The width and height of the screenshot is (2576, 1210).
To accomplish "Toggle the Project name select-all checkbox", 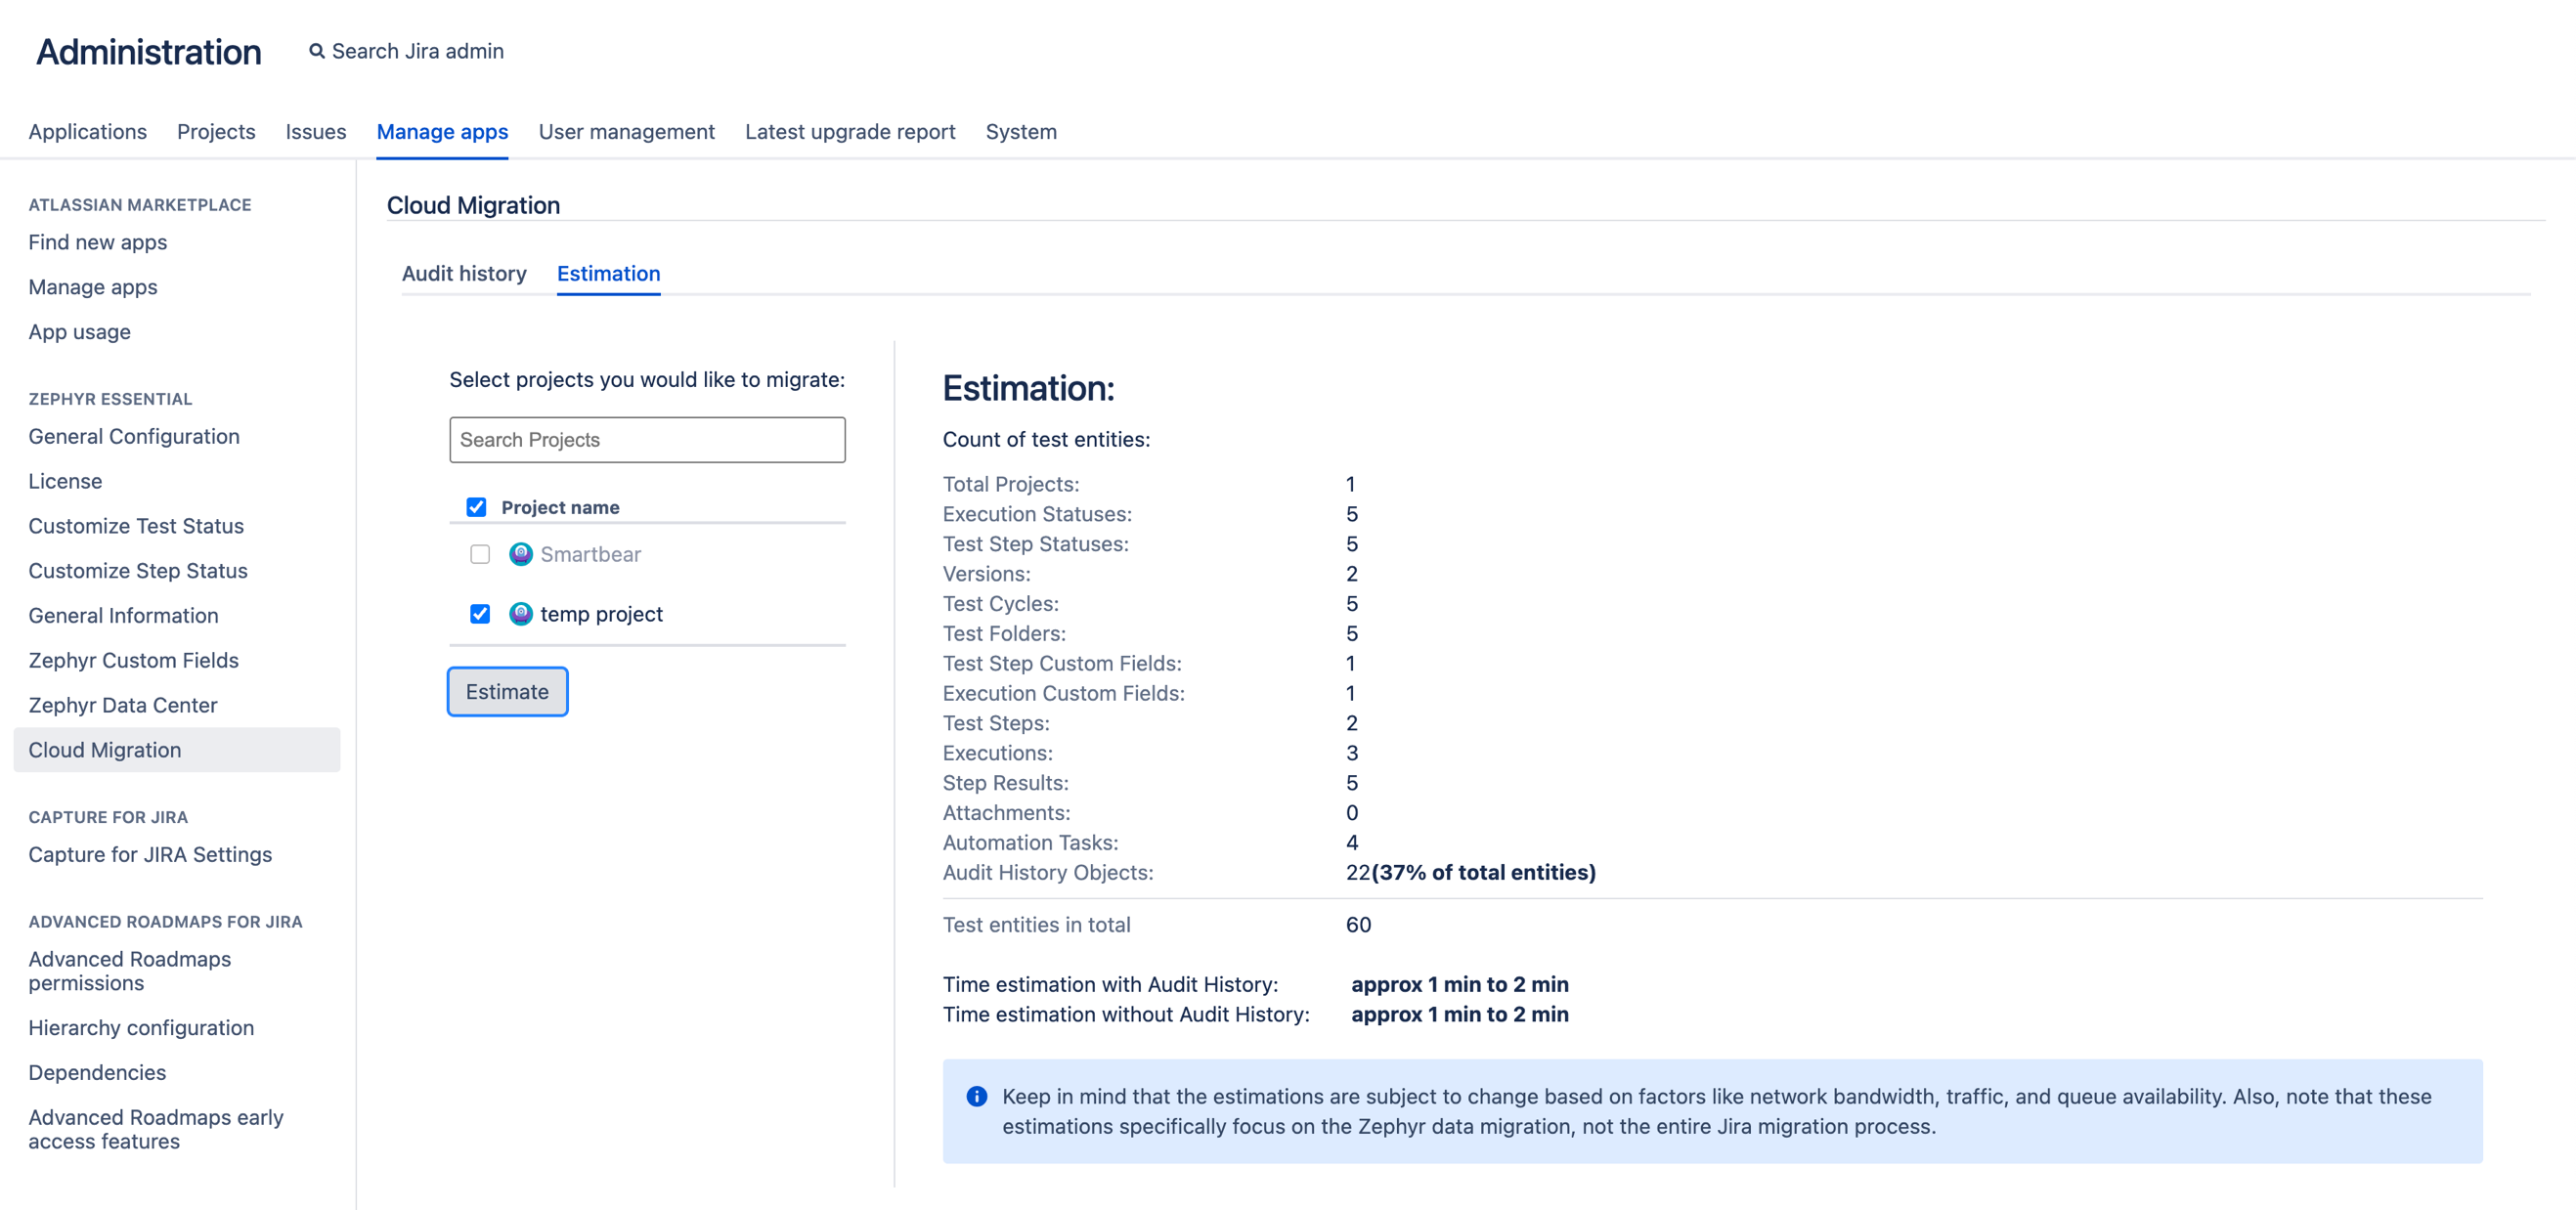I will click(478, 507).
